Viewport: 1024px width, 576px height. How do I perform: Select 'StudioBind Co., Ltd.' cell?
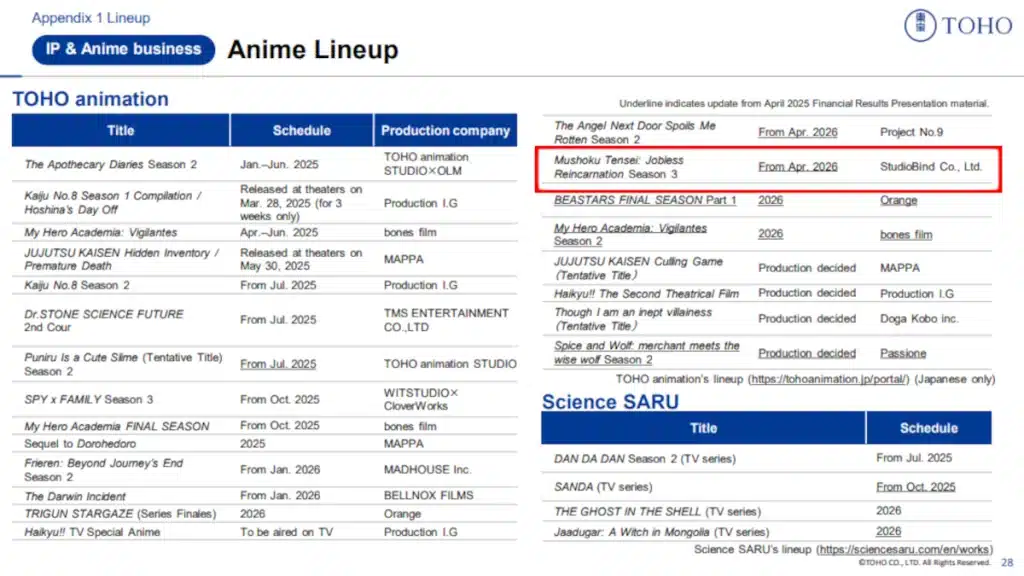coord(931,167)
